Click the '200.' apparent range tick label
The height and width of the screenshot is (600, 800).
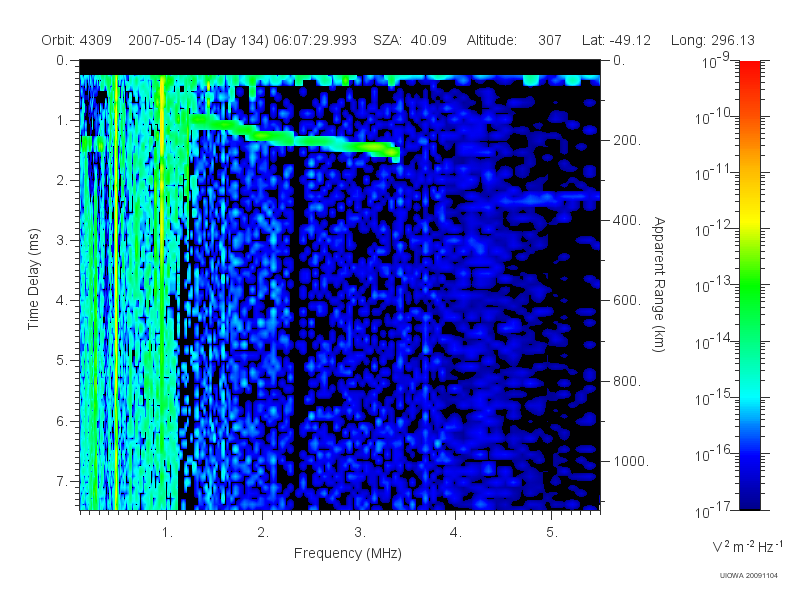[627, 140]
